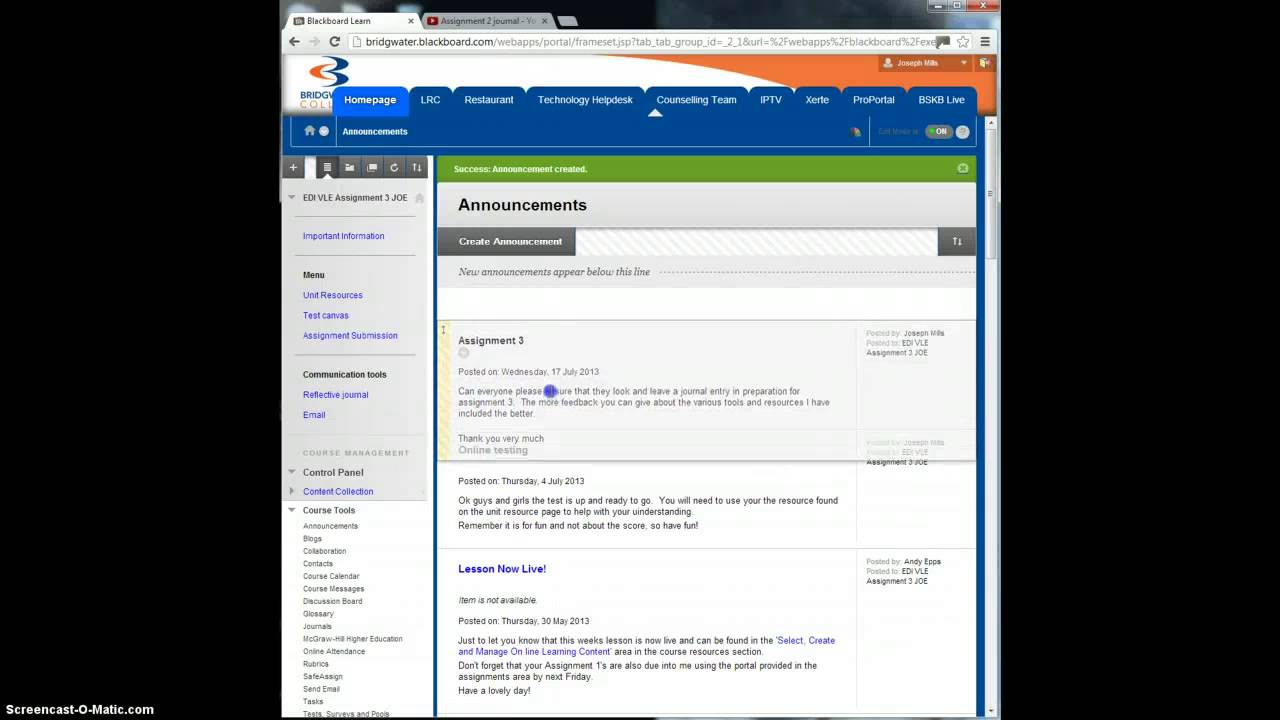The height and width of the screenshot is (720, 1280).
Task: Click the browser forward arrow
Action: (x=314, y=42)
